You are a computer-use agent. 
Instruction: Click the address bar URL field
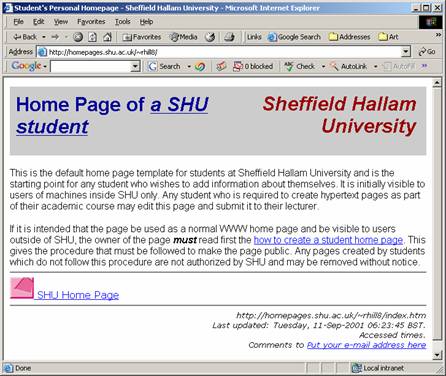[x=220, y=52]
